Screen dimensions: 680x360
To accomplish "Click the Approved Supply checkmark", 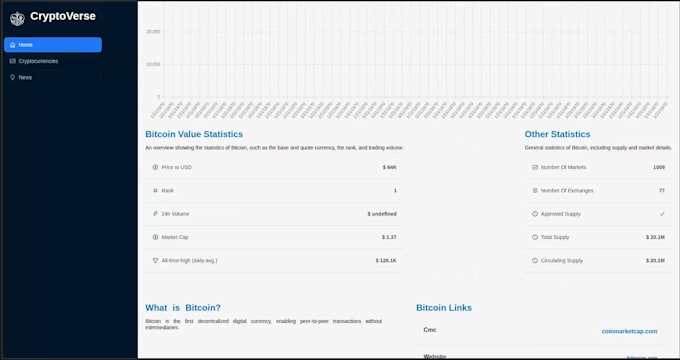I will tap(662, 214).
